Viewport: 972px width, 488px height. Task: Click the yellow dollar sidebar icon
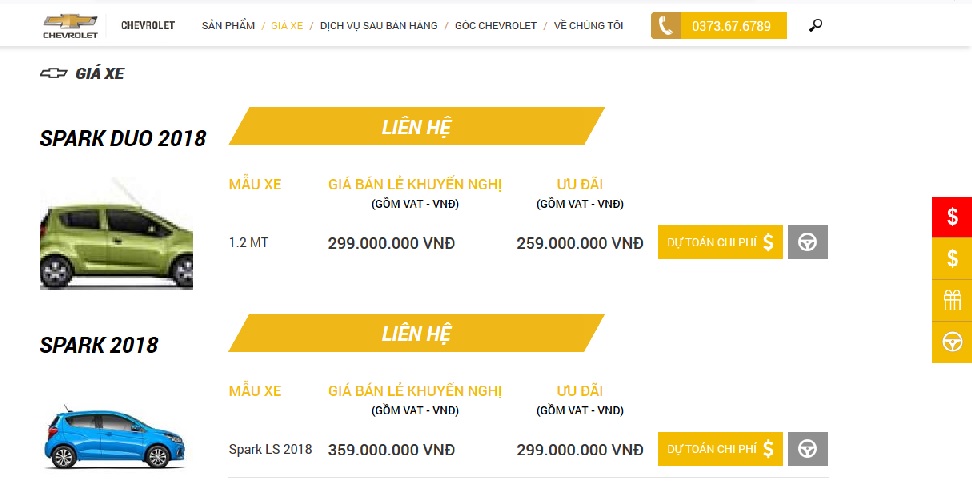click(952, 258)
